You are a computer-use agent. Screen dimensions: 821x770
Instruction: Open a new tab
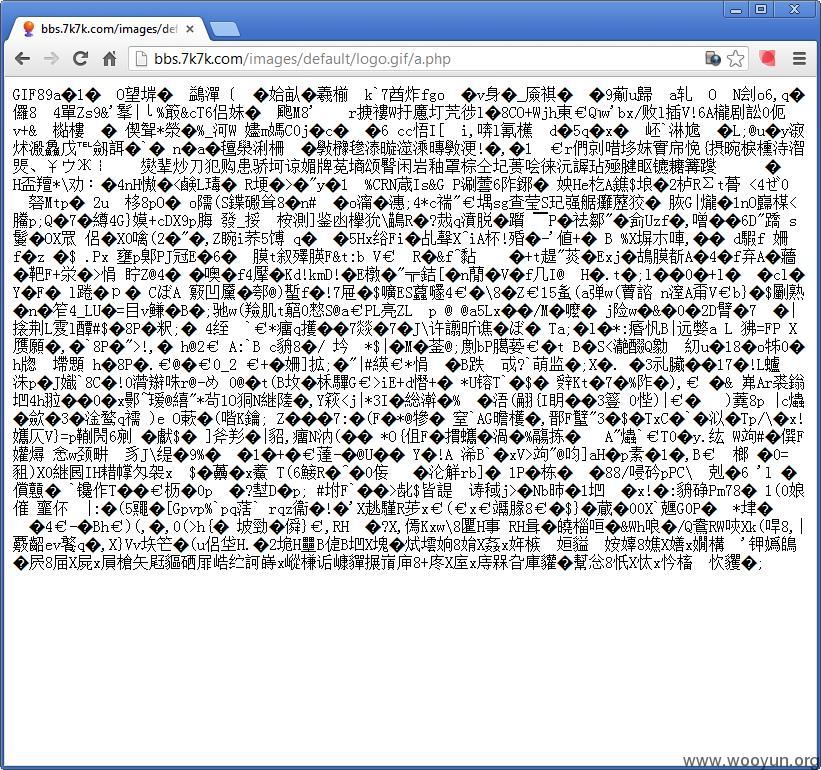225,30
